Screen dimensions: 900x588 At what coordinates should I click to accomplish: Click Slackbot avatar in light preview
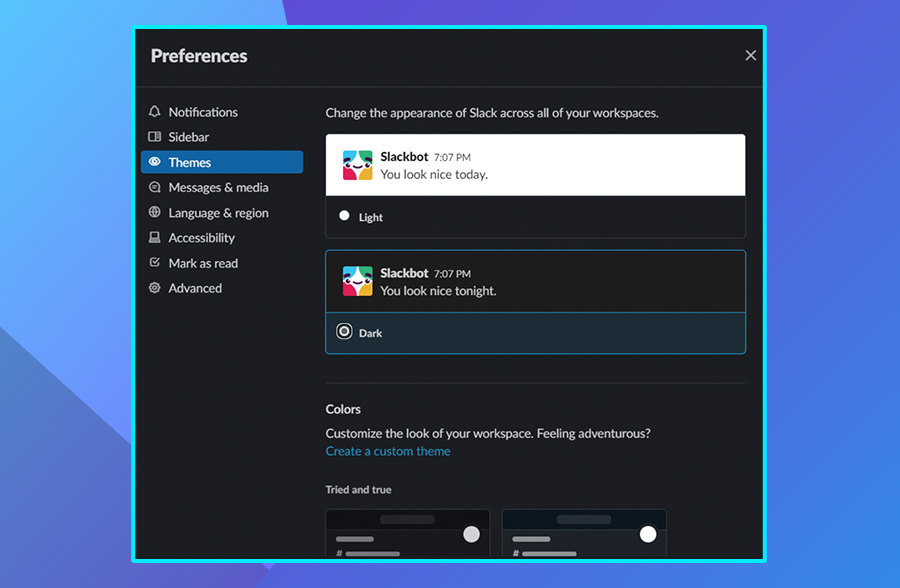357,165
